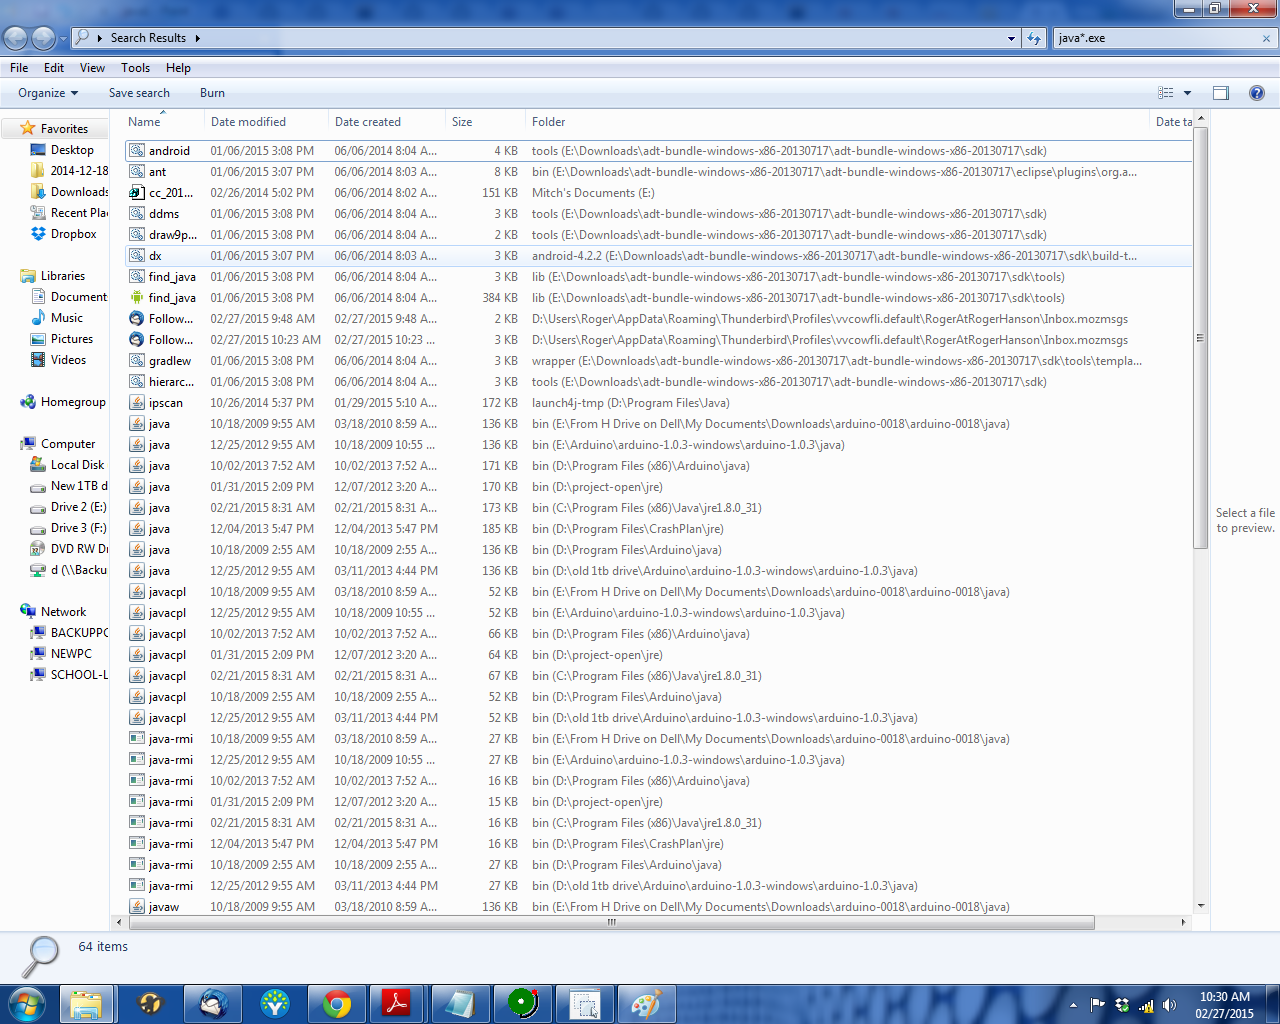Select Drive 2 (E:) in navigation pane

(78, 507)
